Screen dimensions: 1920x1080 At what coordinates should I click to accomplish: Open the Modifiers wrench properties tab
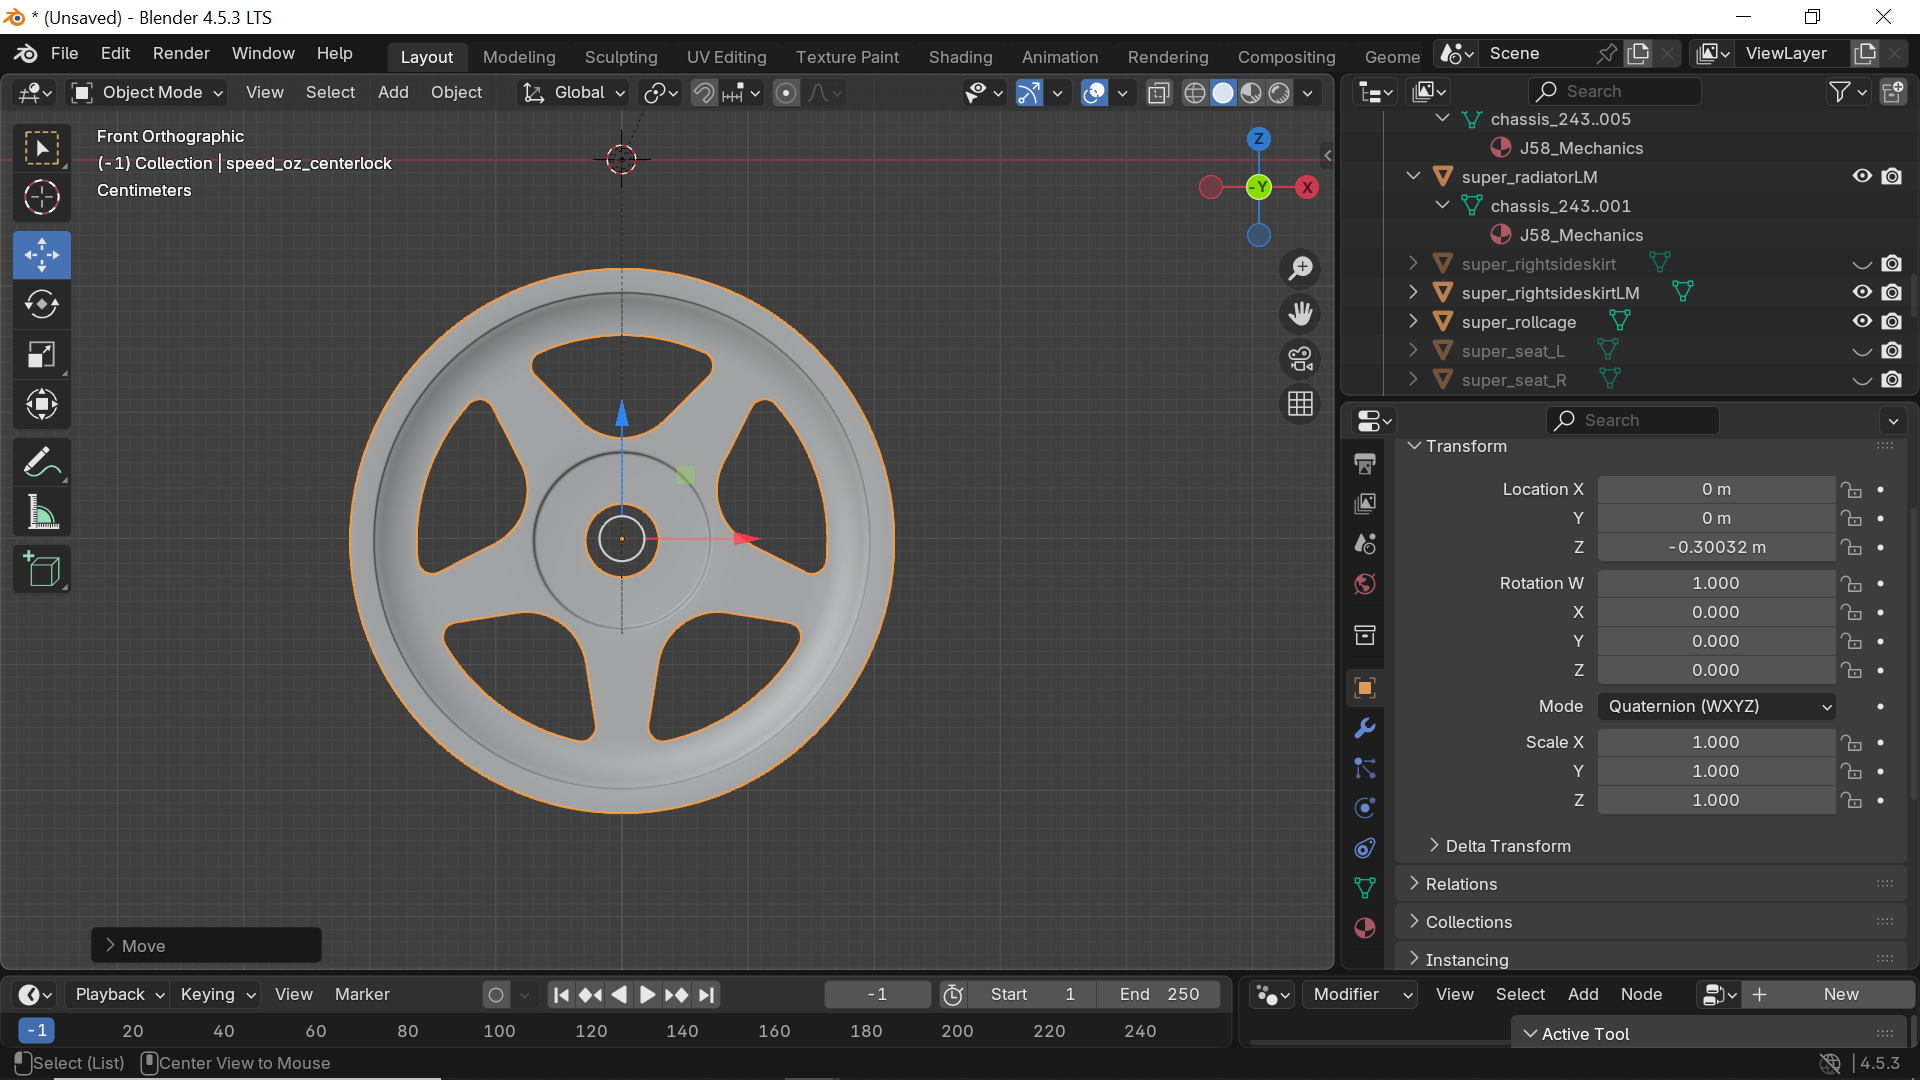pos(1365,728)
